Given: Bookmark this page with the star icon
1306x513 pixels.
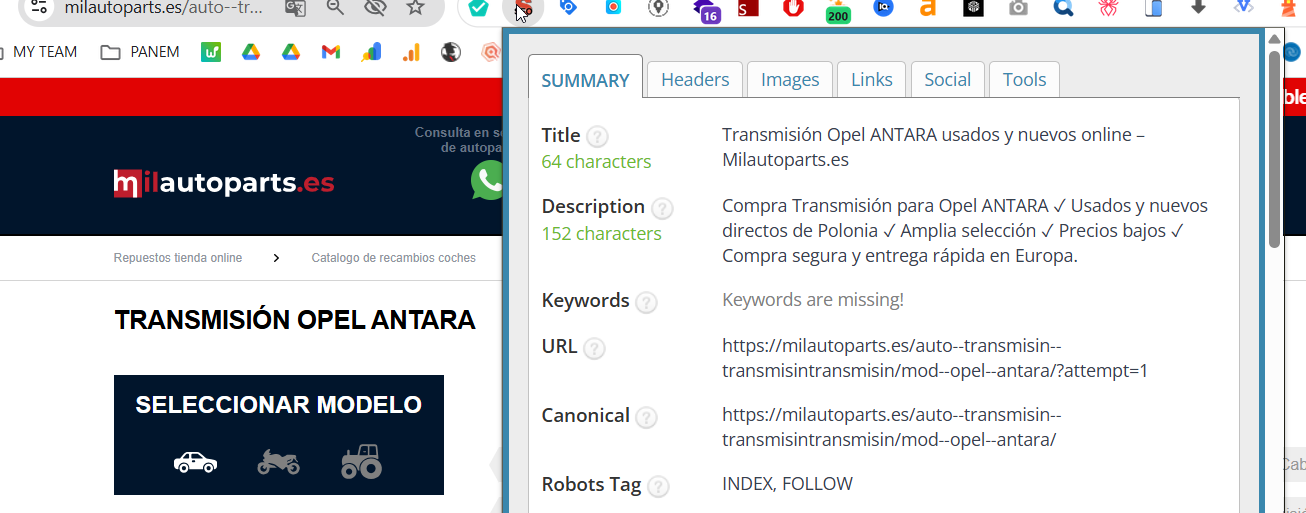Looking at the screenshot, I should click(x=415, y=8).
